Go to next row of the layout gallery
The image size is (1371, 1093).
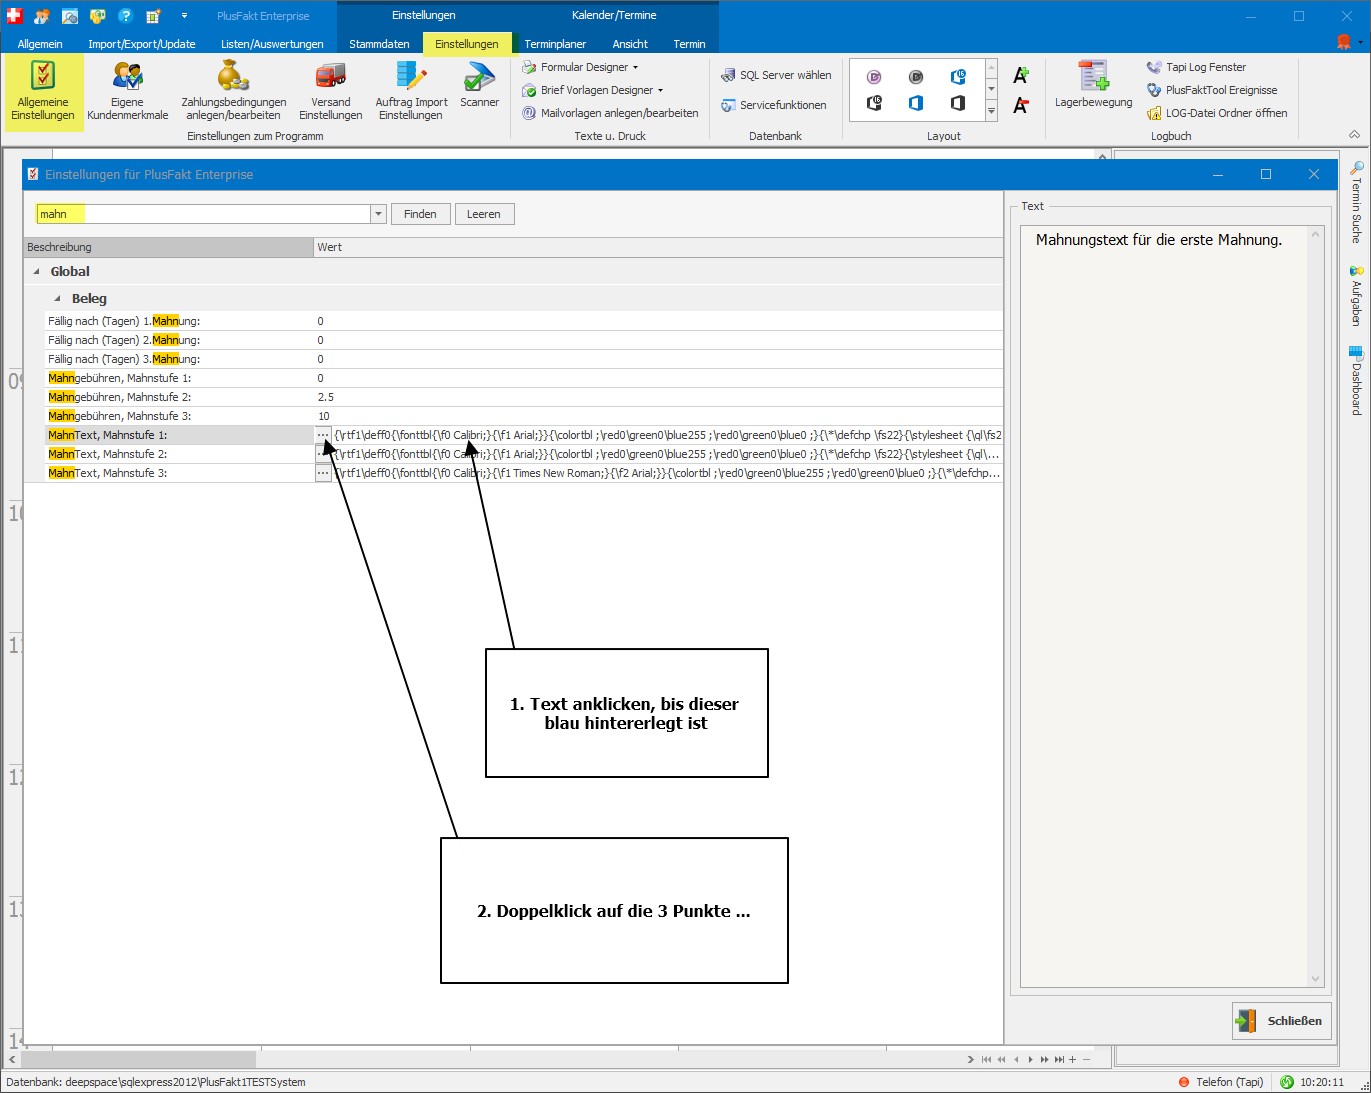991,89
